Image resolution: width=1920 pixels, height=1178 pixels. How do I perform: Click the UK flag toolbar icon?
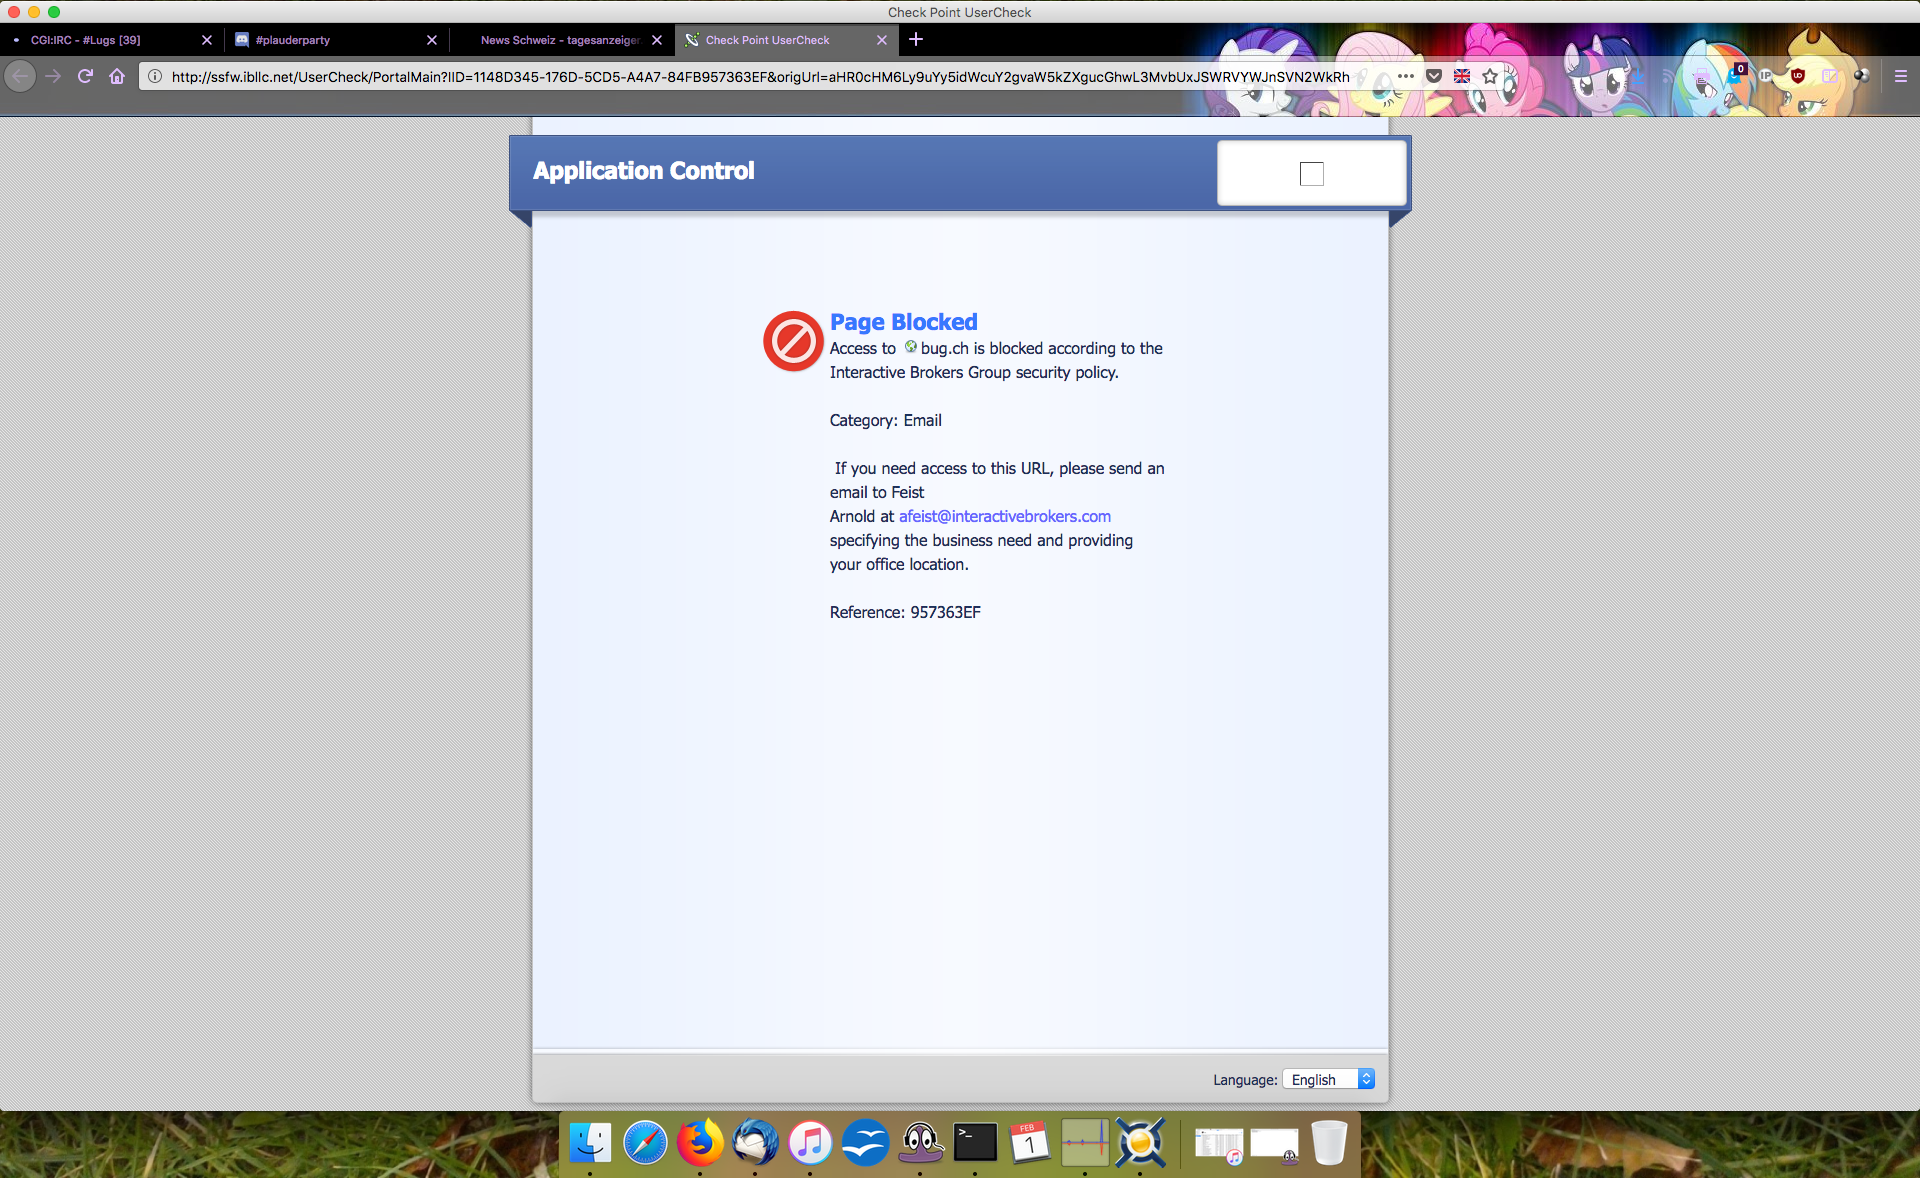(x=1462, y=76)
